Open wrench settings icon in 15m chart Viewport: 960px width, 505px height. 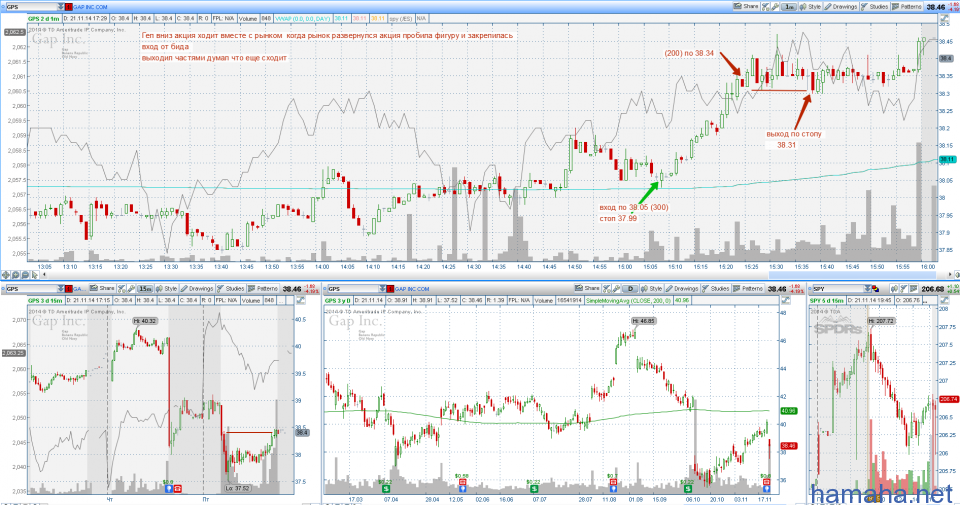click(x=131, y=288)
